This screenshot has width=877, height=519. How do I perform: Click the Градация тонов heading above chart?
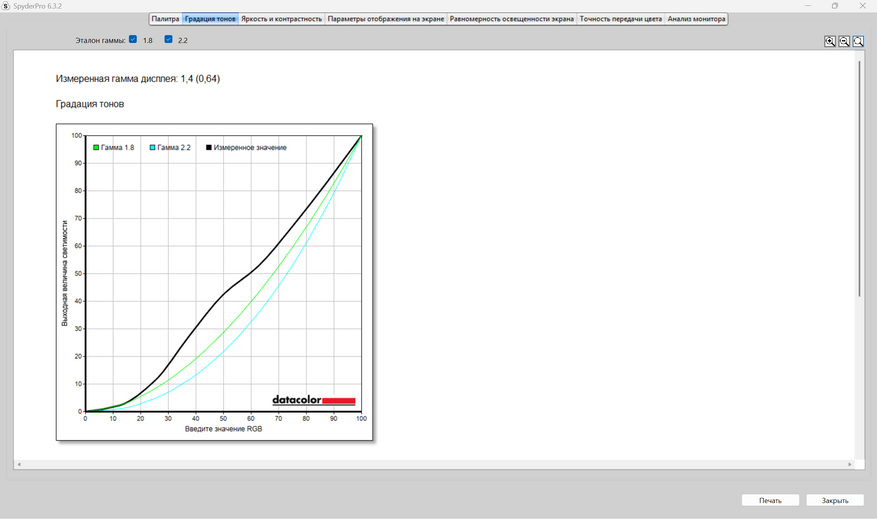point(89,104)
